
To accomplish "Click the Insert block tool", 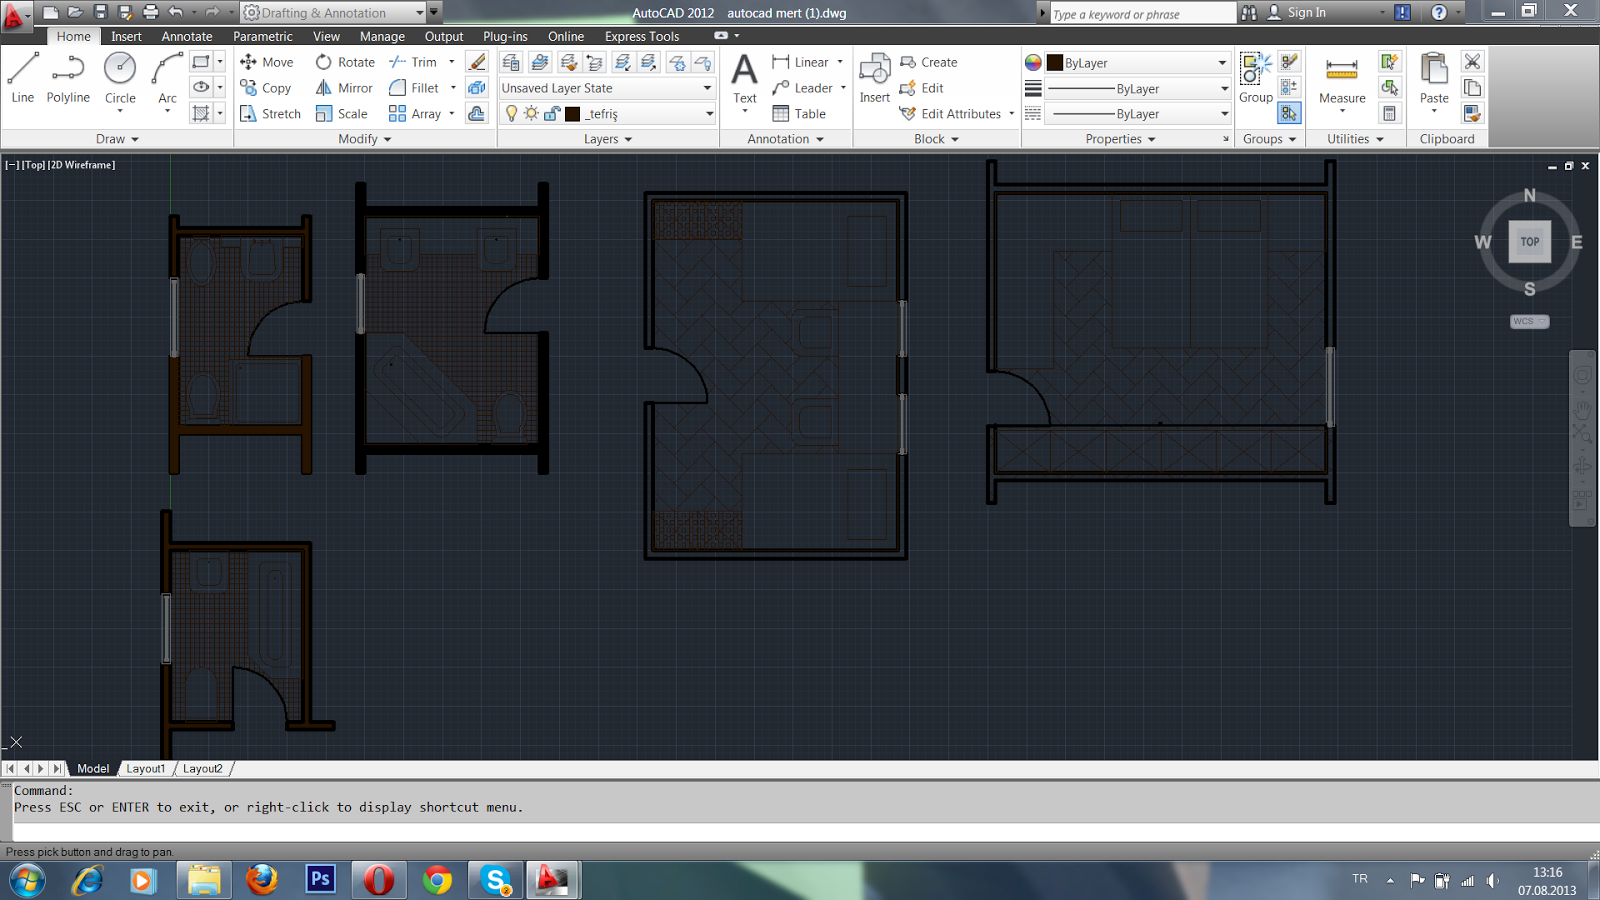I will coord(875,78).
